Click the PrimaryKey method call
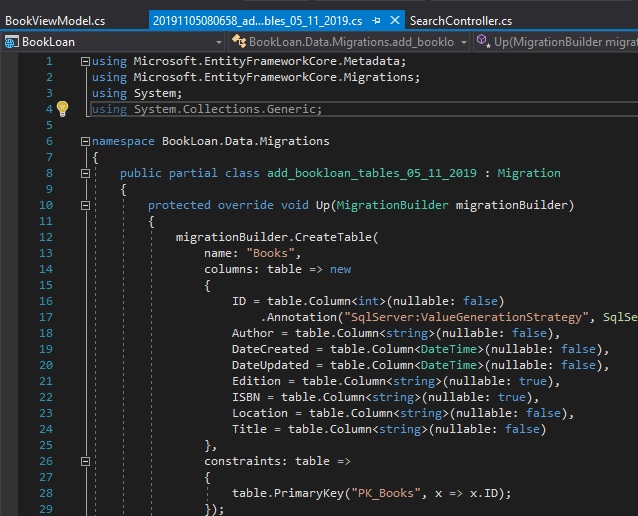This screenshot has height=516, width=638. (309, 493)
